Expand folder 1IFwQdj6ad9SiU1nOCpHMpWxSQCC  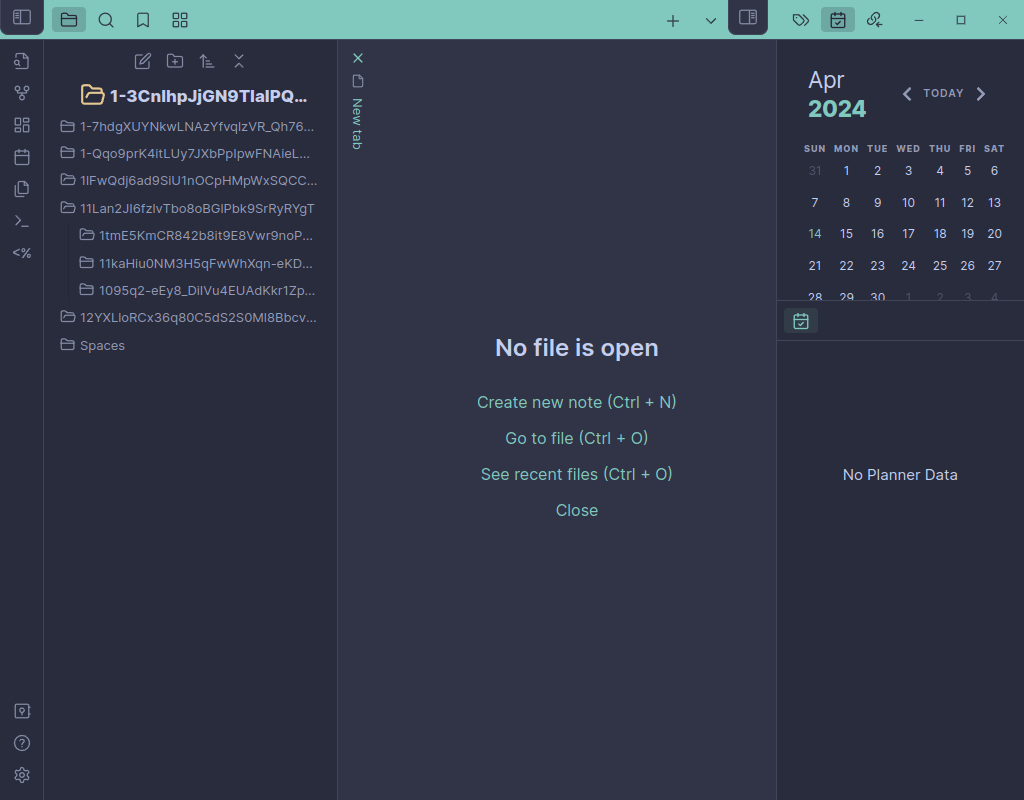click(187, 180)
